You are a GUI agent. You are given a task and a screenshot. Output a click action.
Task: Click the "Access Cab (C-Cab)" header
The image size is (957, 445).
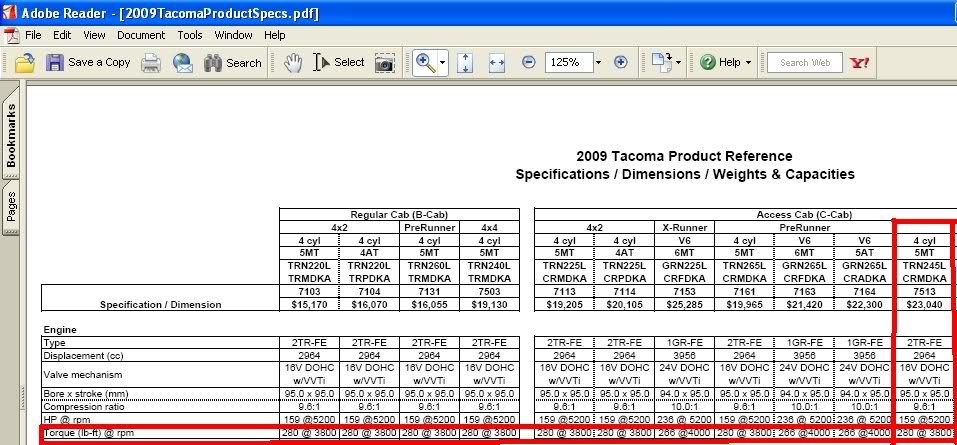point(804,215)
